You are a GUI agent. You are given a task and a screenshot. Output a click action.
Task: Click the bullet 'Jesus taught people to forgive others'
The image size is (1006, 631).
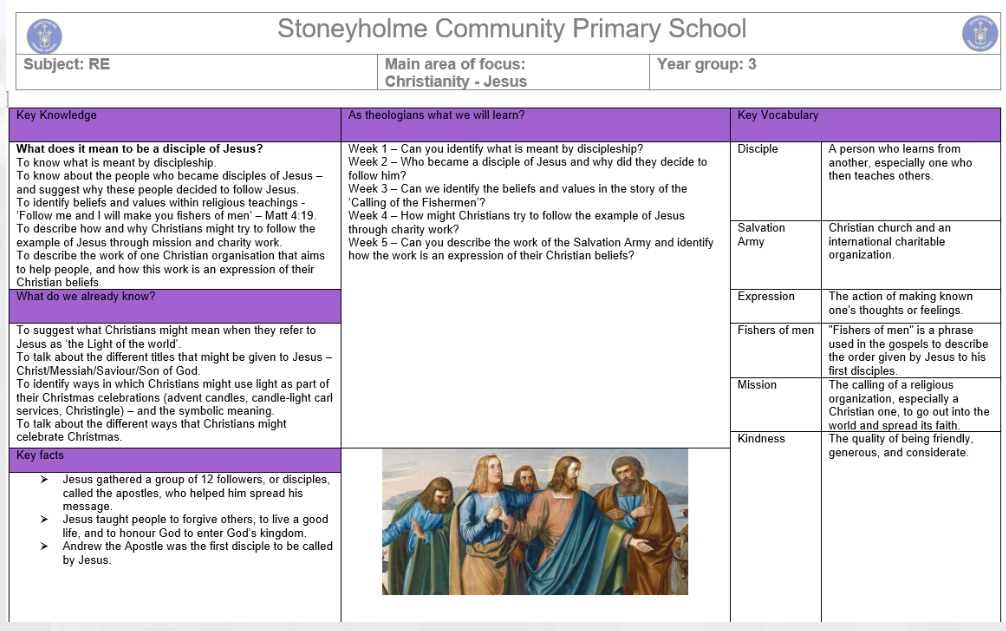195,526
